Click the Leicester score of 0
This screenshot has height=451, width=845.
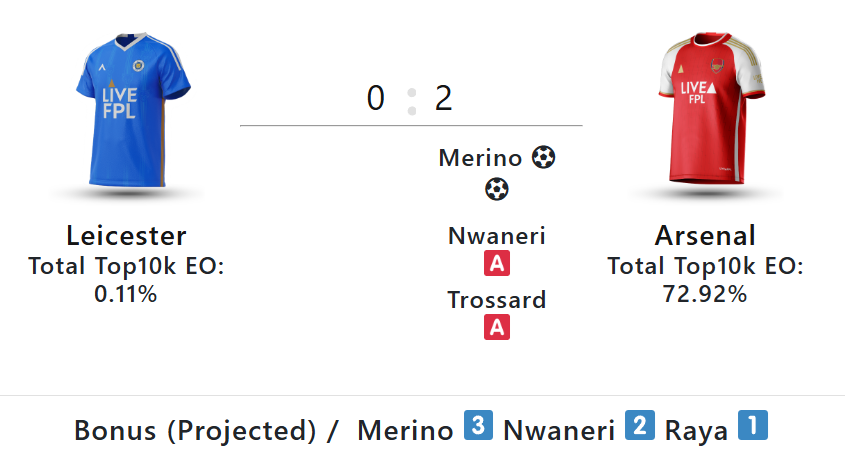[376, 98]
